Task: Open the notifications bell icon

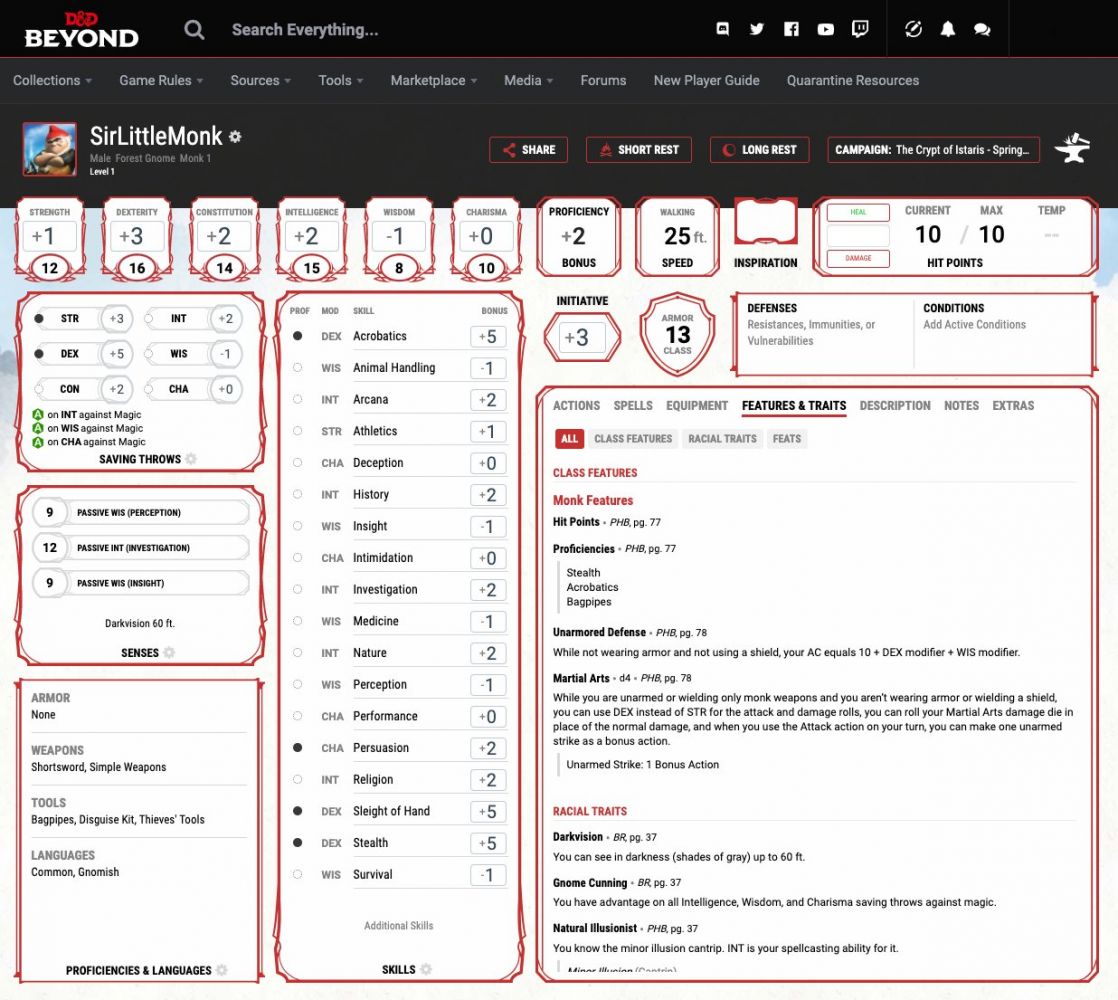Action: (x=948, y=29)
